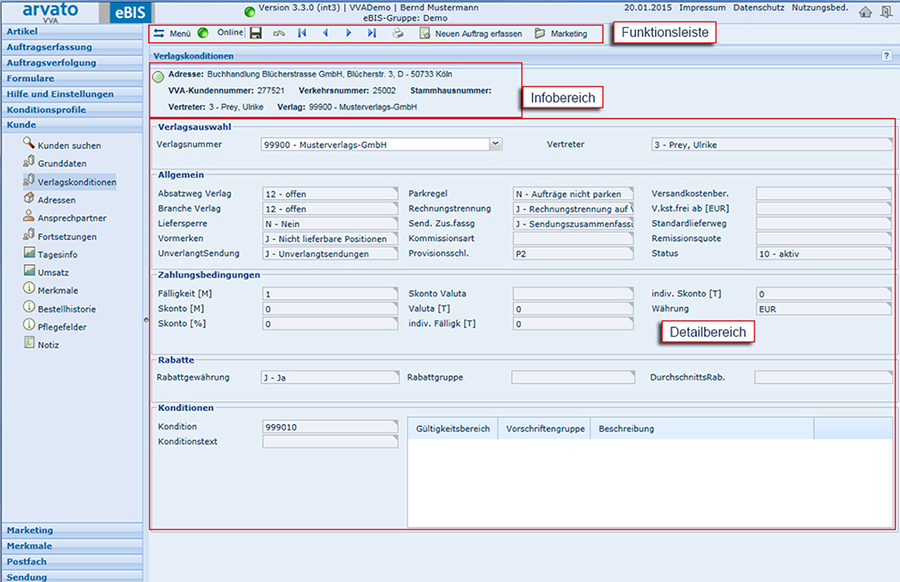Jump to the first record
This screenshot has height=582, width=900.
coord(302,33)
